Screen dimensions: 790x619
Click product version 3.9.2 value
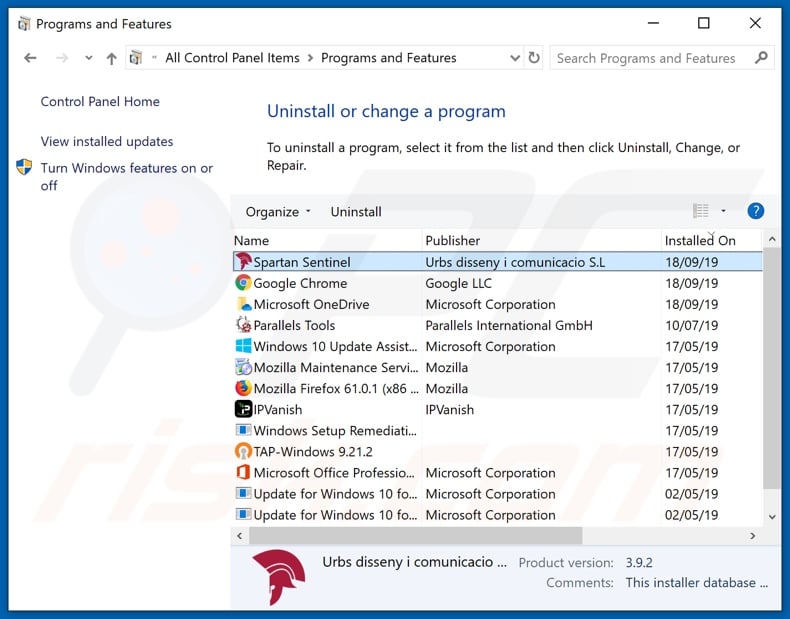639,563
